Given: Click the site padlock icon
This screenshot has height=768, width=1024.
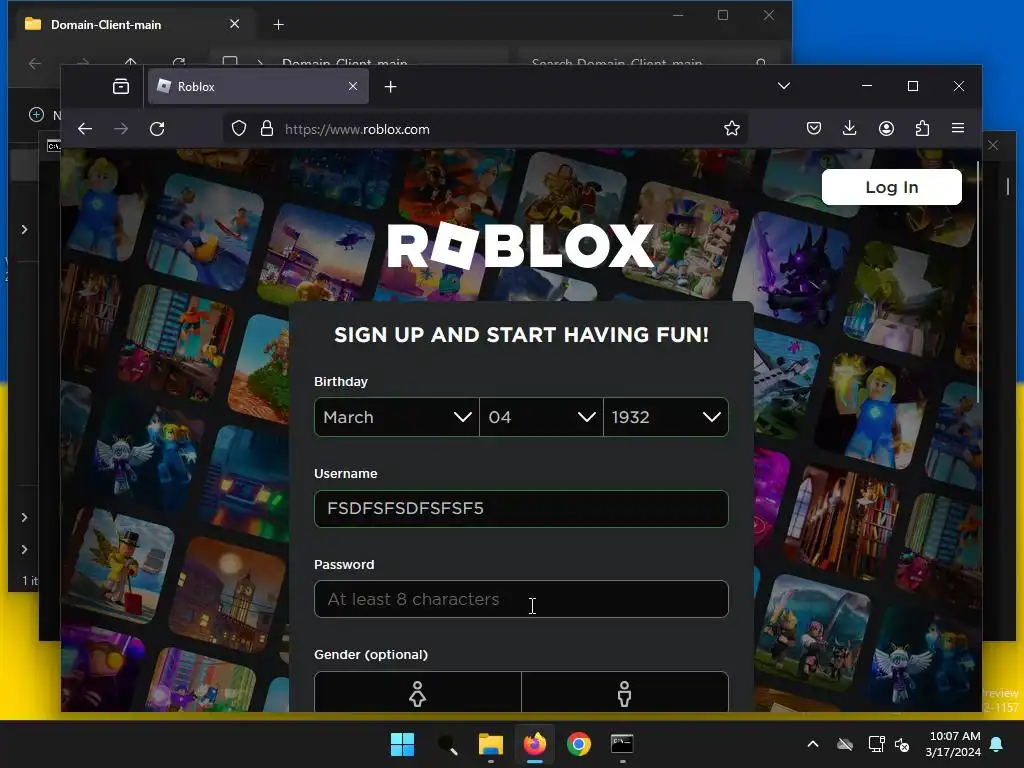Looking at the screenshot, I should pyautogui.click(x=266, y=129).
